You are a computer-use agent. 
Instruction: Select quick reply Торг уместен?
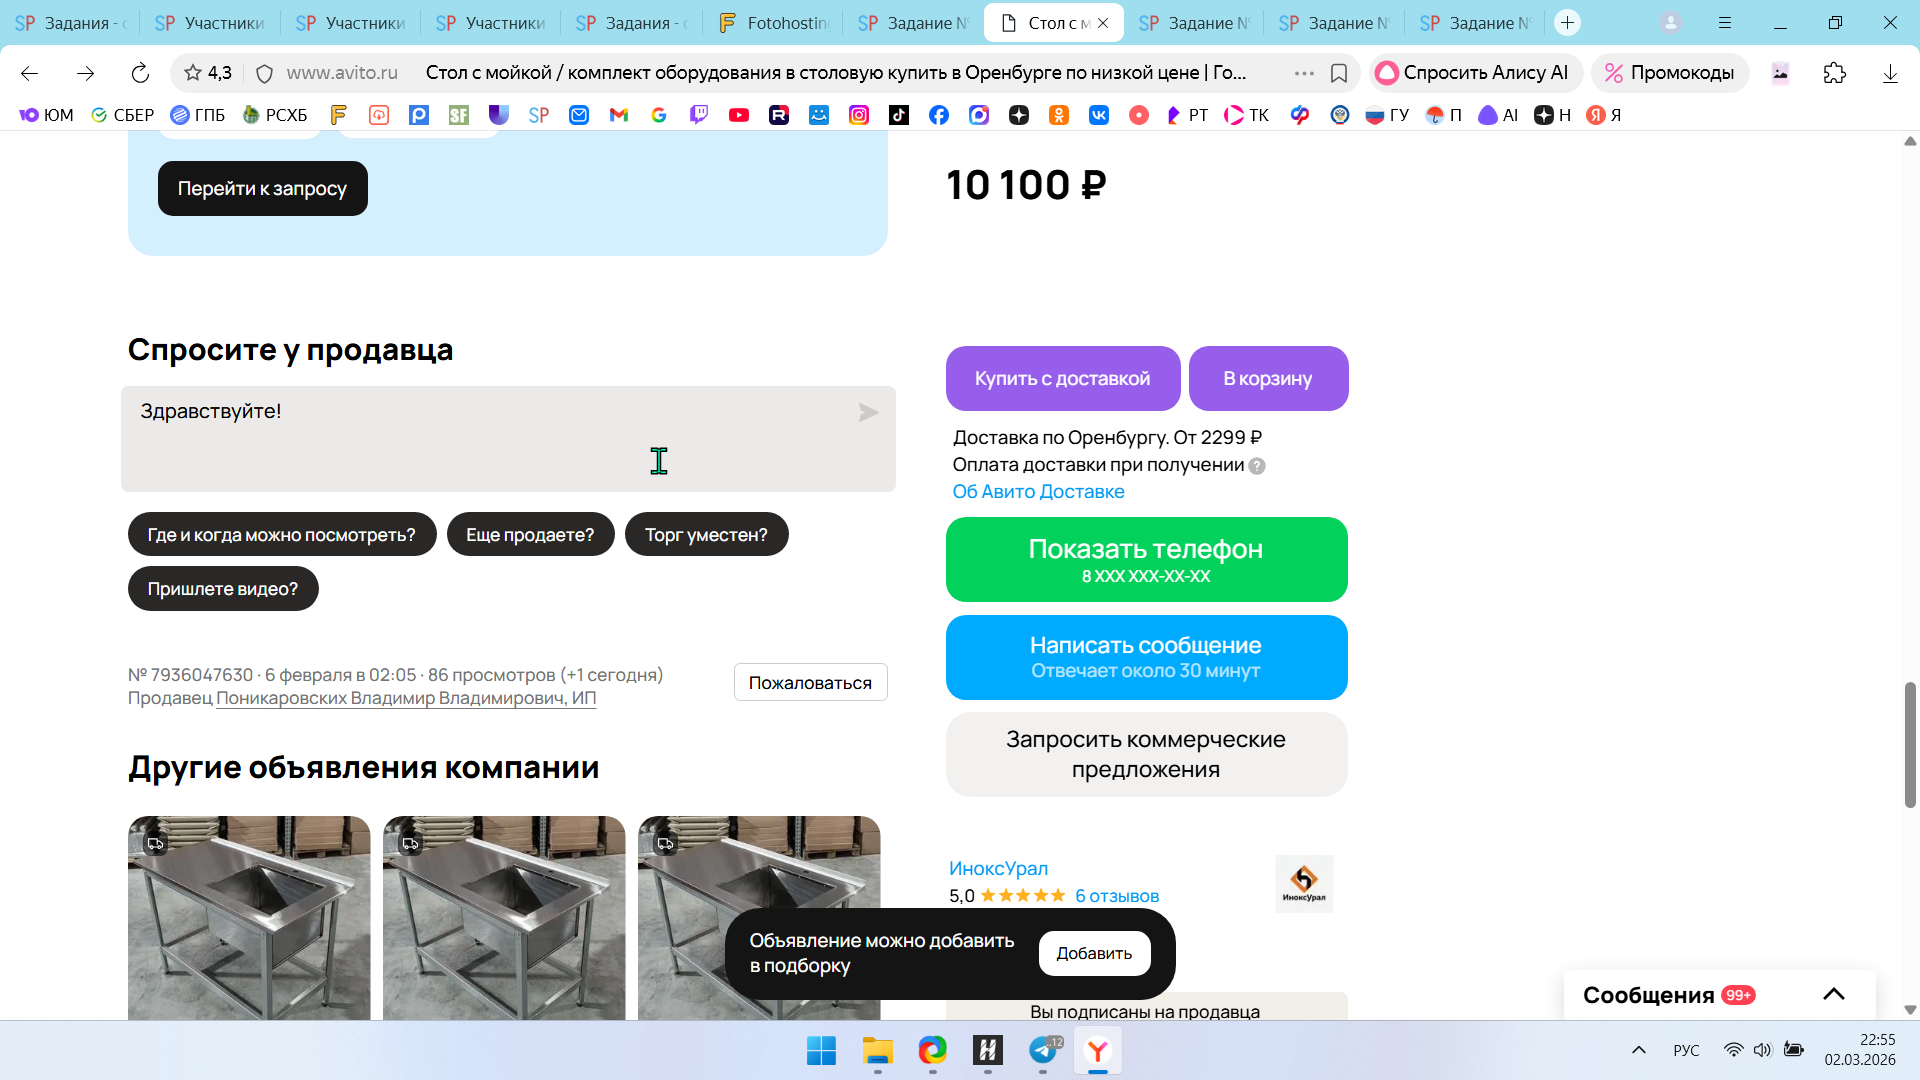click(706, 535)
